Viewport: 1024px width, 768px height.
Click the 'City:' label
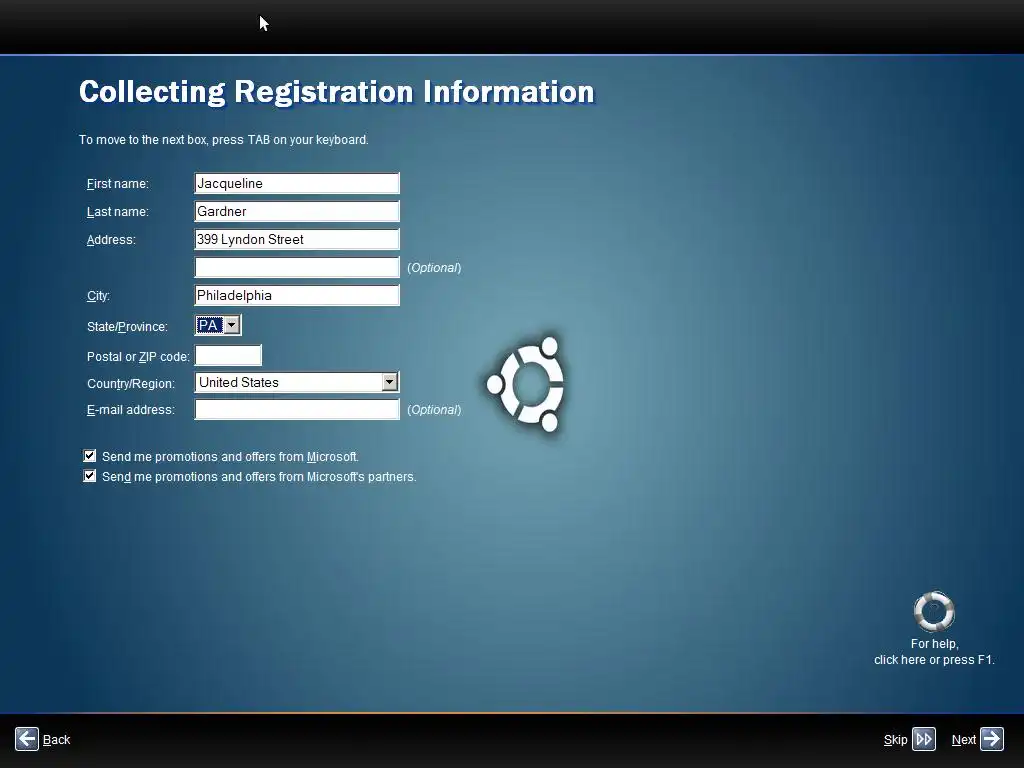(98, 296)
